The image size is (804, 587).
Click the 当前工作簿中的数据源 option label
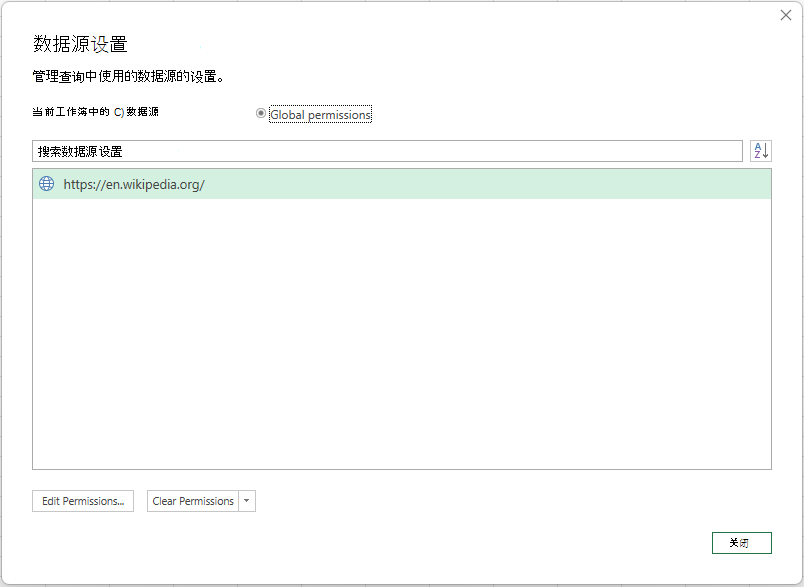[x=95, y=112]
